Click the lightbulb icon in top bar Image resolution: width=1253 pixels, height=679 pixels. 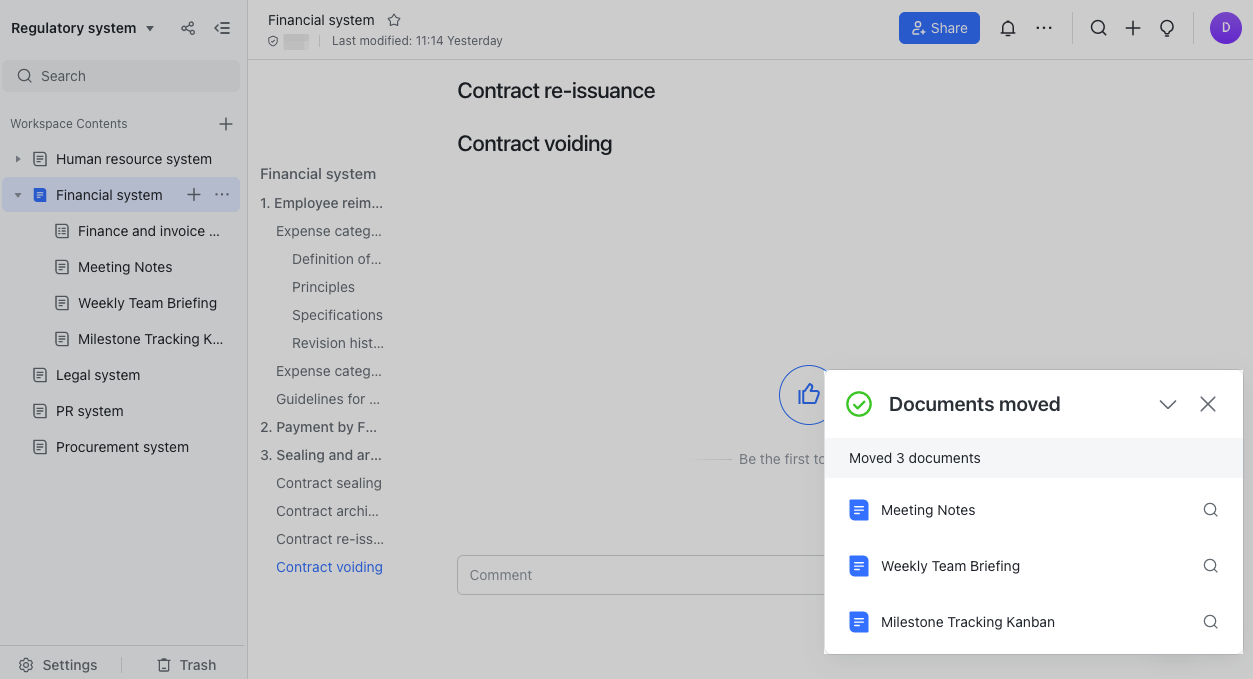click(x=1166, y=28)
